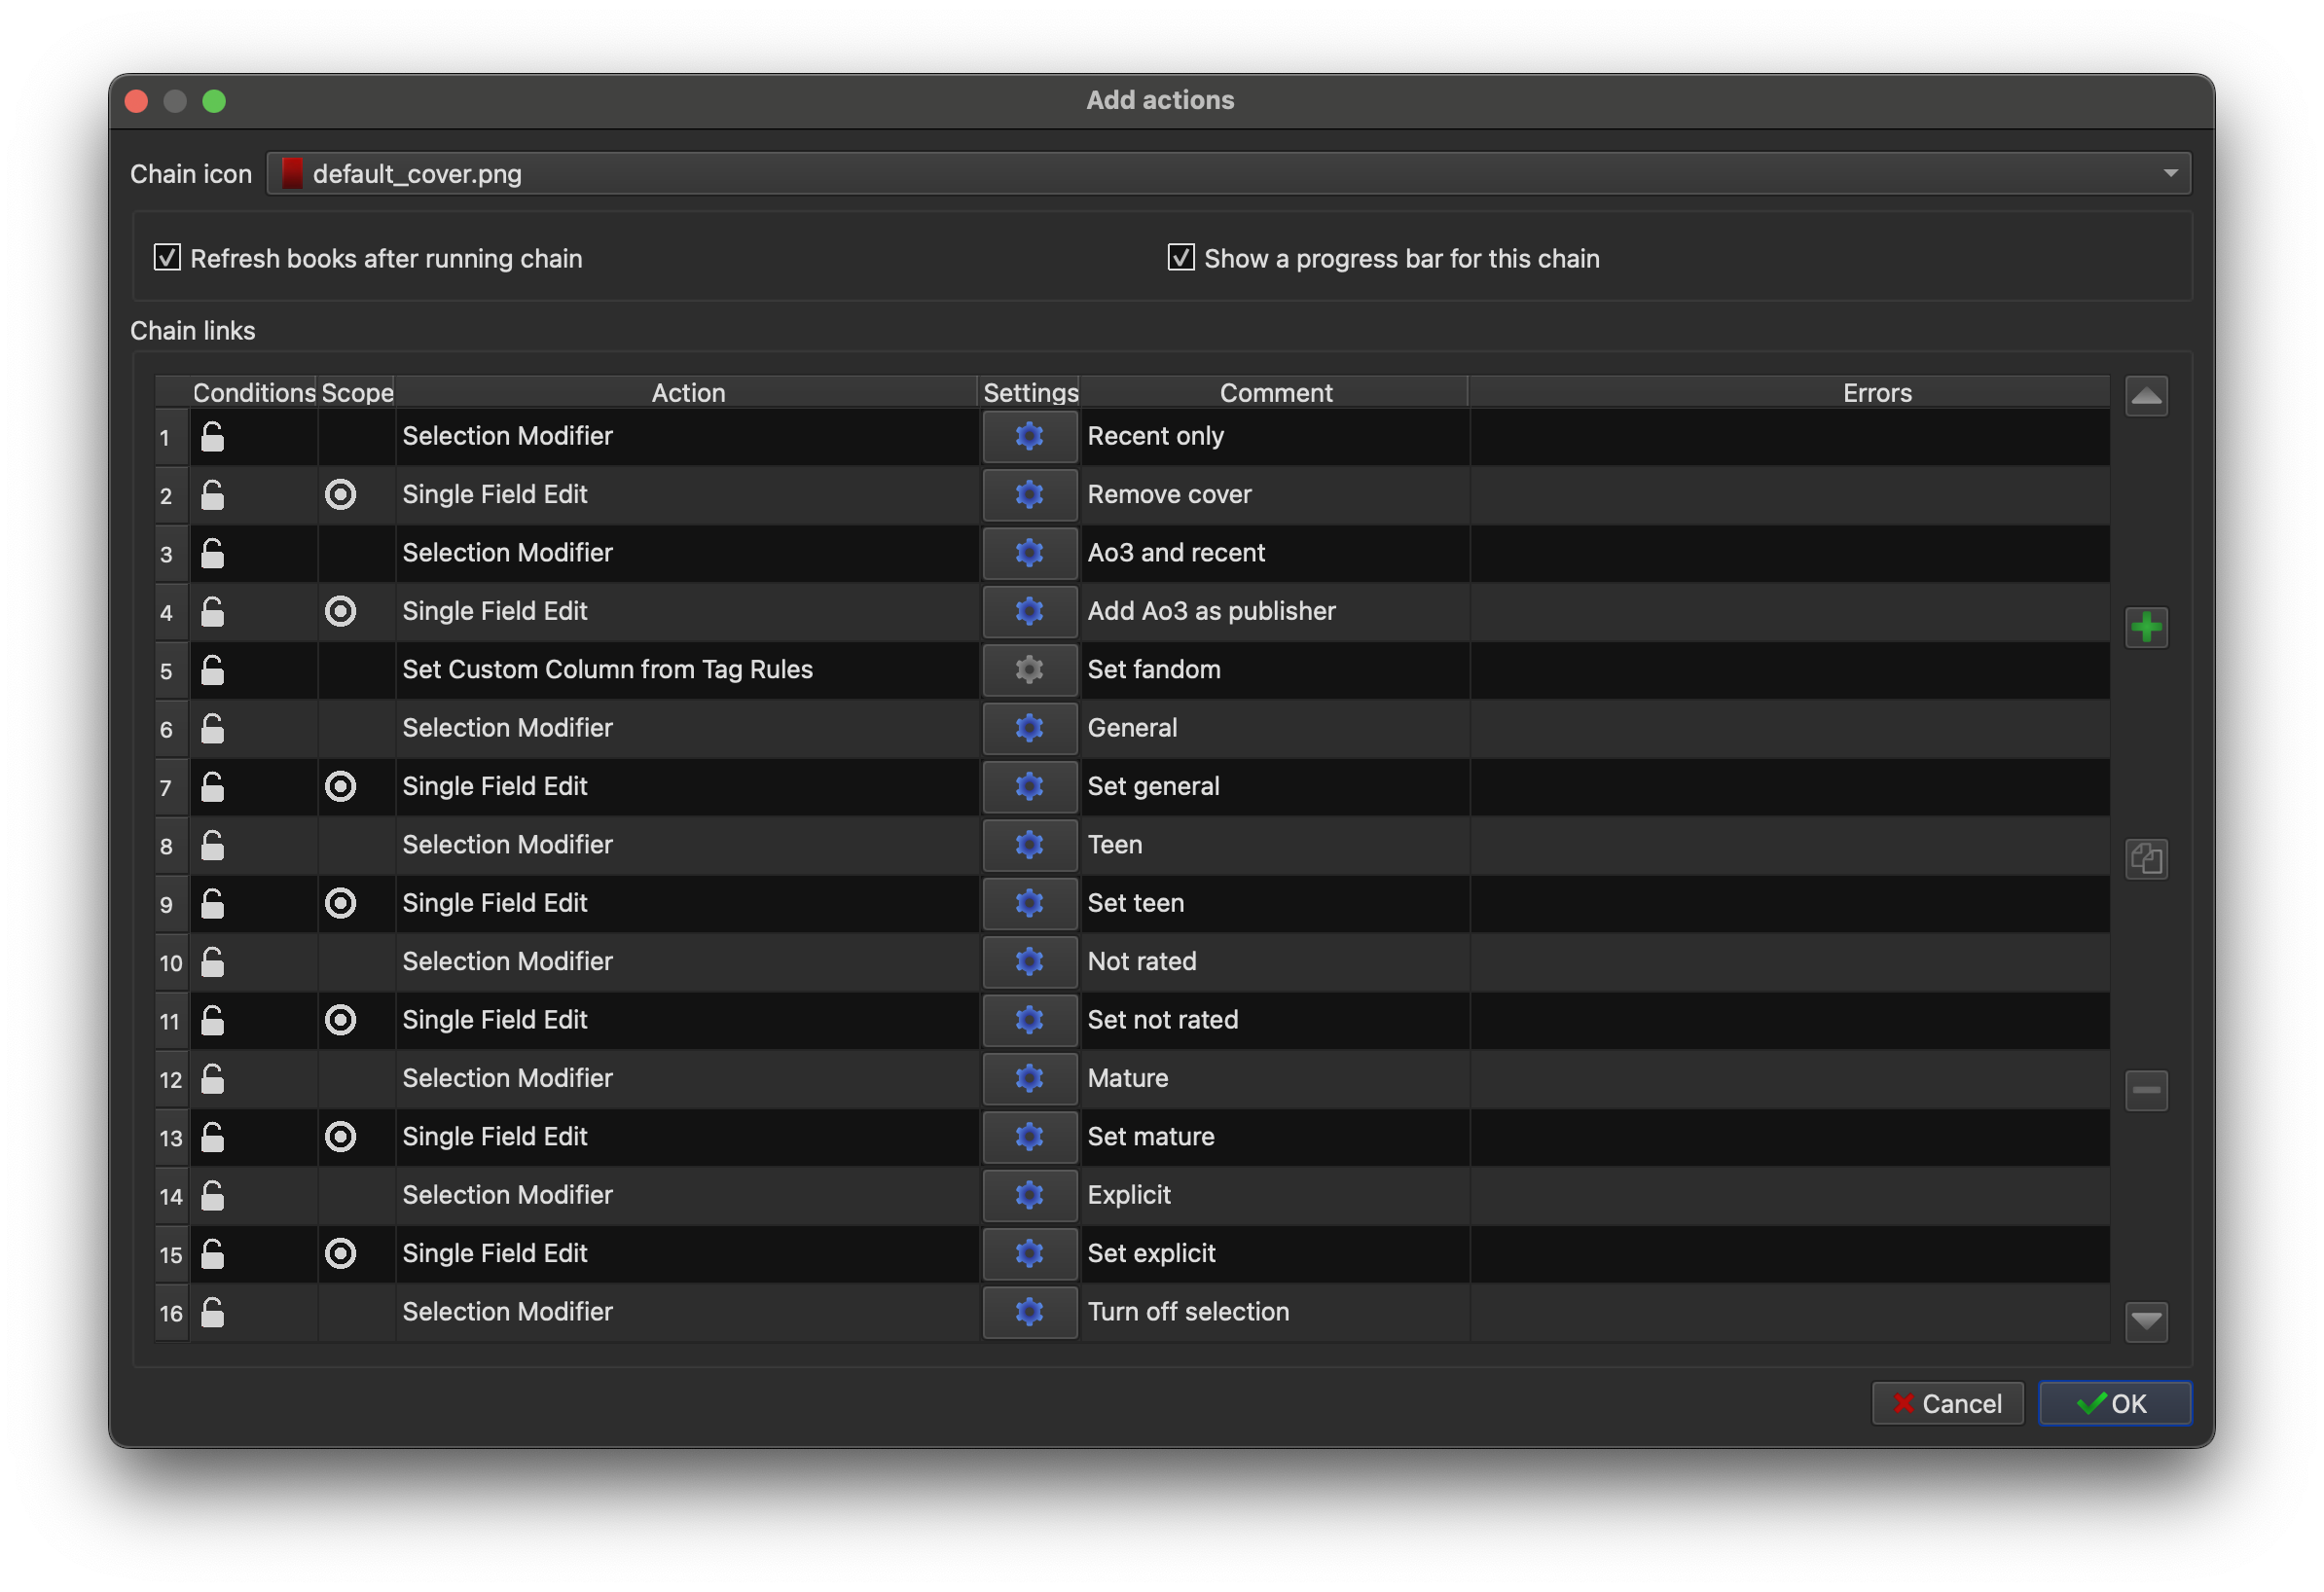Click the Turn off selection comment cell
Viewport: 2324px width, 1592px height.
[x=1275, y=1312]
